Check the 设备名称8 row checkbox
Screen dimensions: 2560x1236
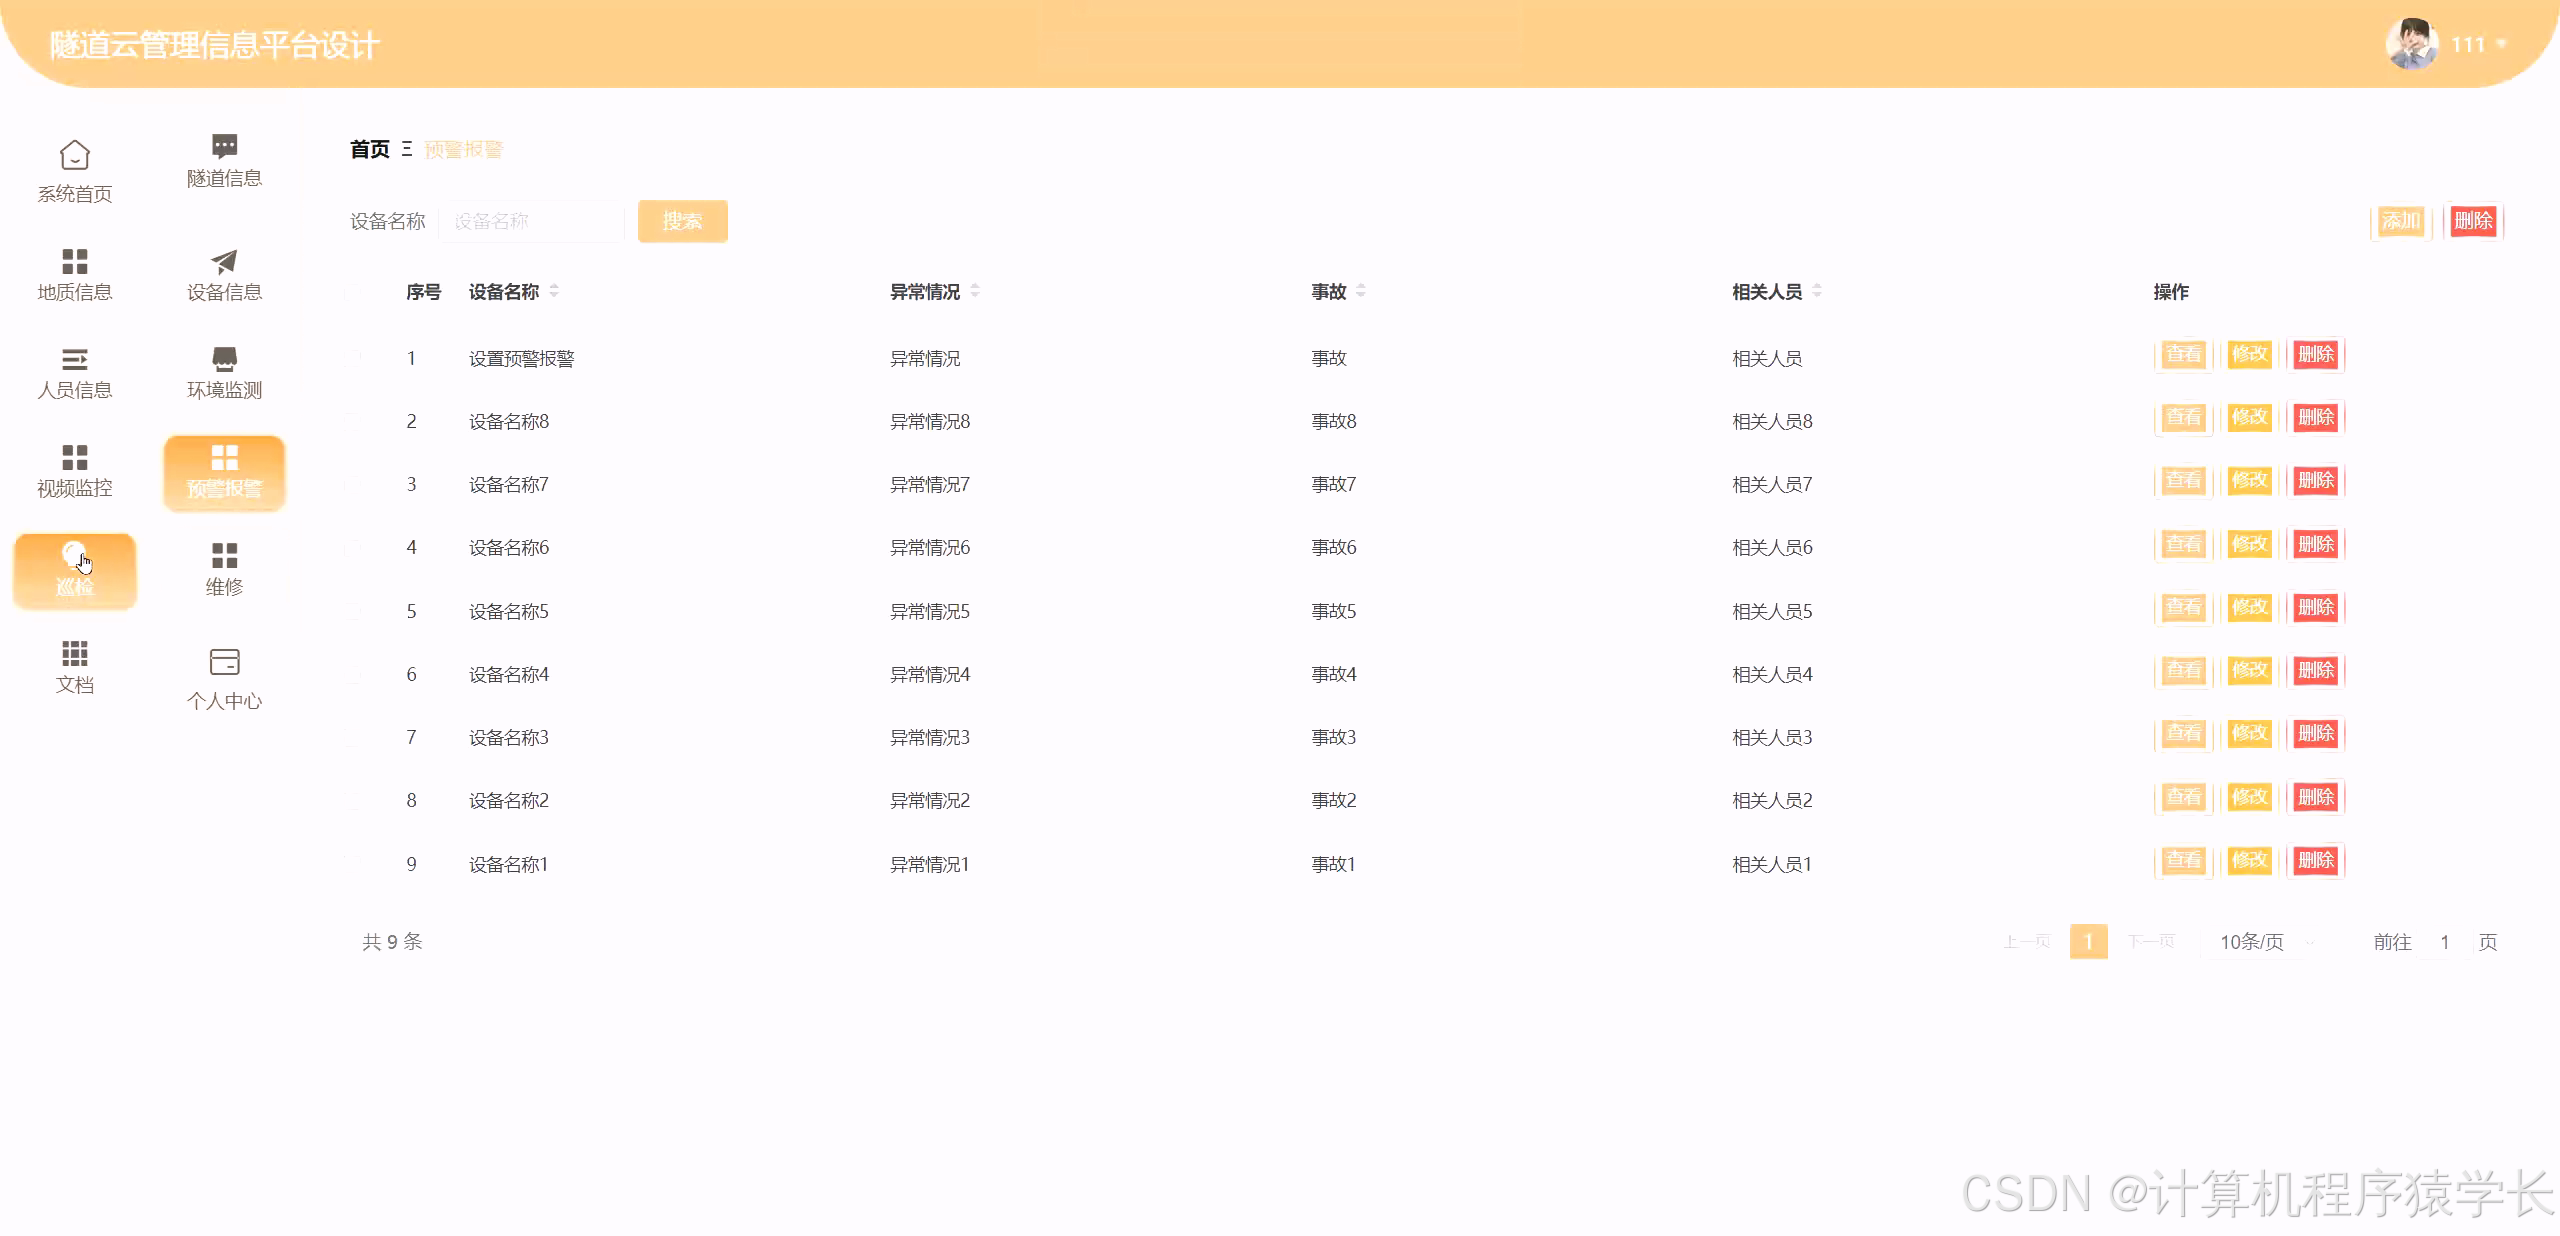pyautogui.click(x=353, y=420)
